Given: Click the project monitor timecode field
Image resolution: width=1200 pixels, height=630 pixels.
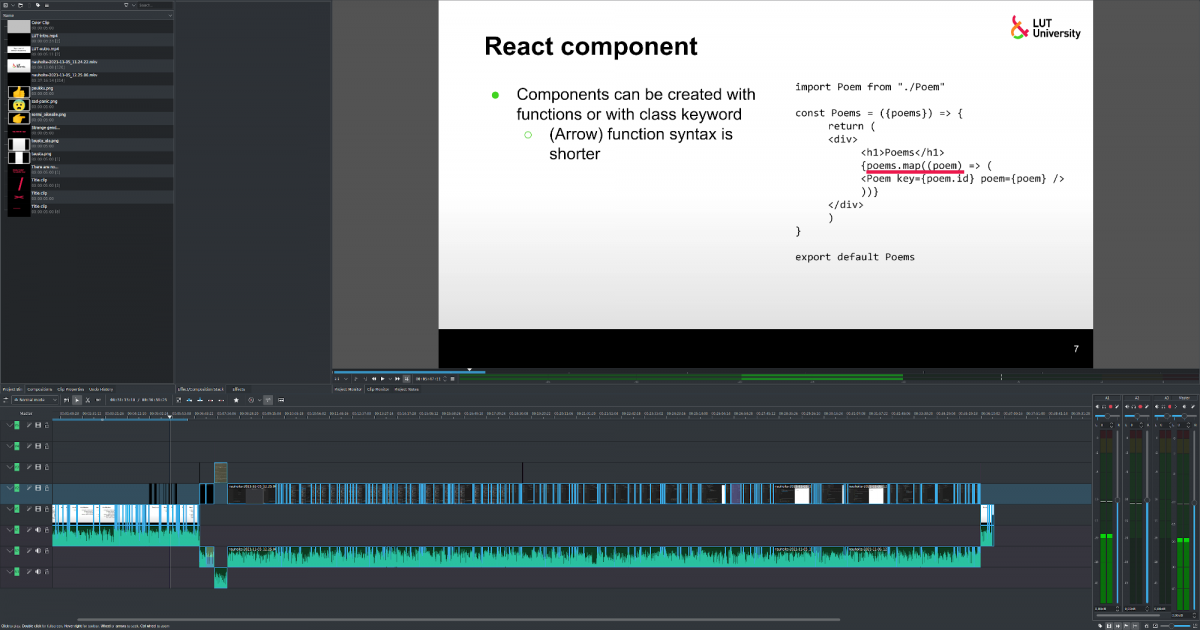Looking at the screenshot, I should [428, 379].
